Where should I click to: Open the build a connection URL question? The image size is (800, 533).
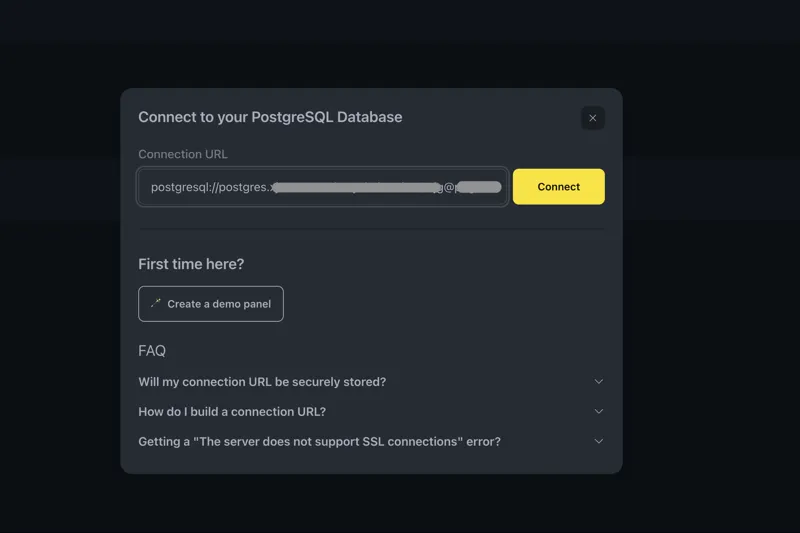pos(232,412)
